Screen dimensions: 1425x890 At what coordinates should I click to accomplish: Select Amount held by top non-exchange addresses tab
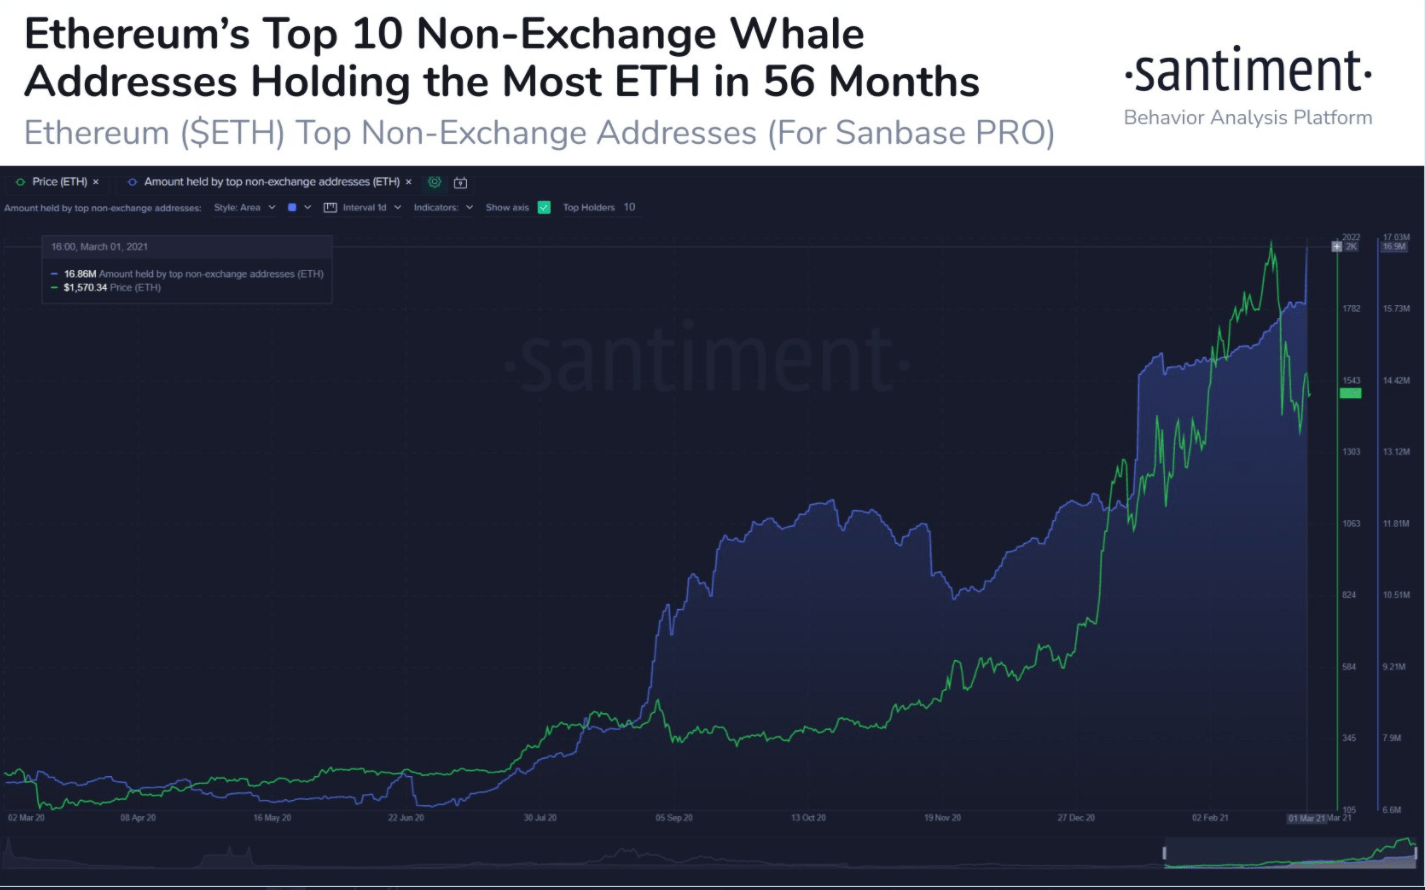click(x=271, y=182)
